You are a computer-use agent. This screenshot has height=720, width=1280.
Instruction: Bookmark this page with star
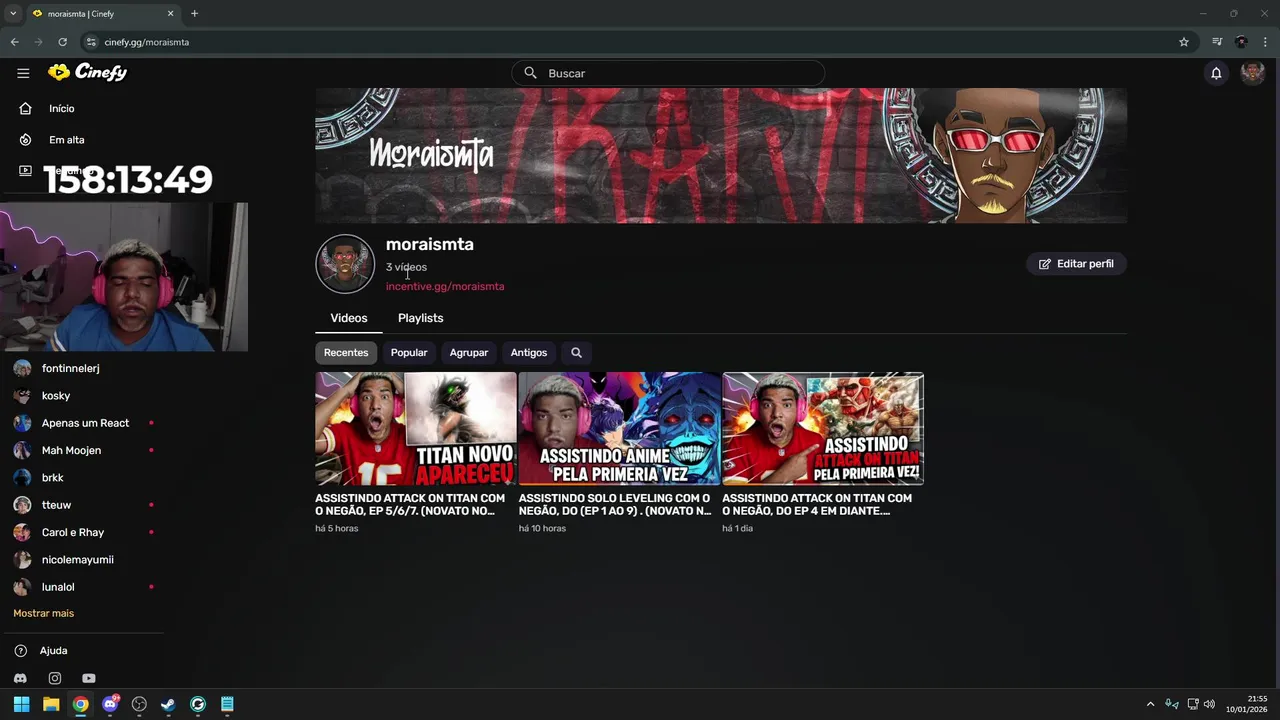click(1184, 42)
